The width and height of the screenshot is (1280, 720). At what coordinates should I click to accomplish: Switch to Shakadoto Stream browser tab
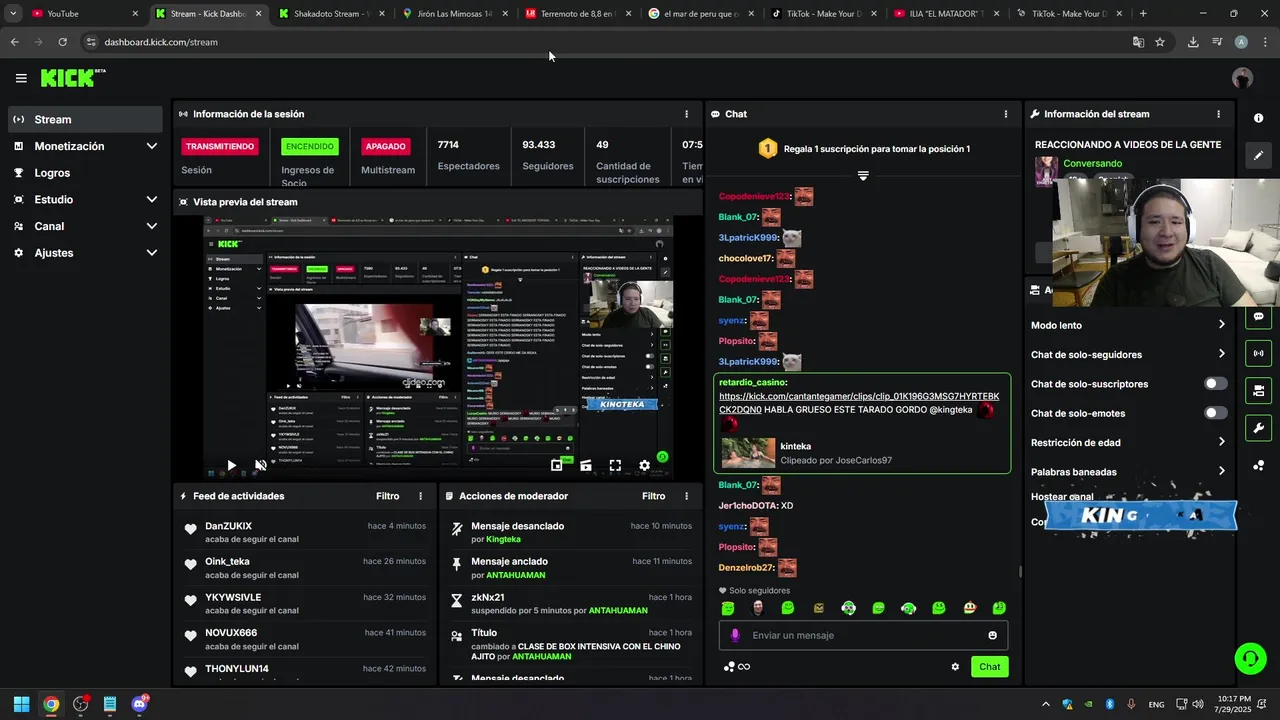click(x=333, y=14)
